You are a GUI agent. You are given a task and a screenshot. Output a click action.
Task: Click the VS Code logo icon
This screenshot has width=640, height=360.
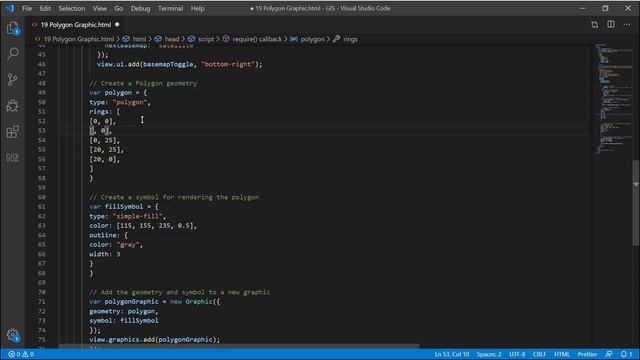(10, 8)
